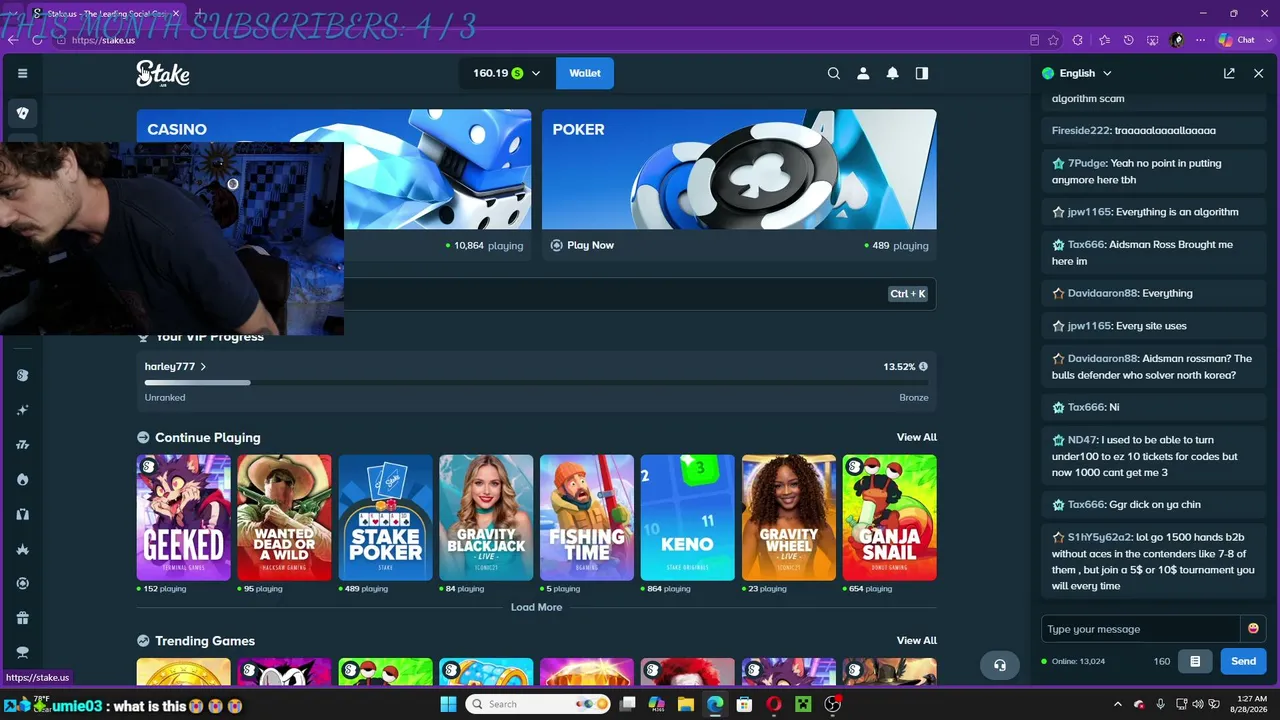Open the notifications bell
This screenshot has width=1280, height=720.
point(892,73)
